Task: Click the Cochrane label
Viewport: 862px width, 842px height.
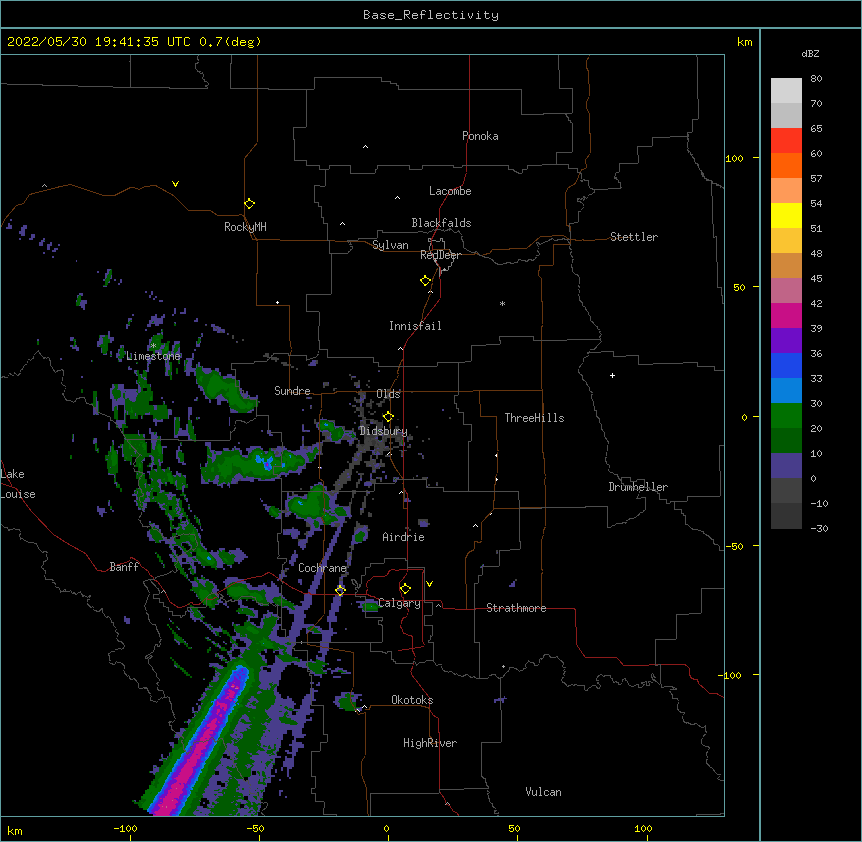Action: (x=322, y=568)
